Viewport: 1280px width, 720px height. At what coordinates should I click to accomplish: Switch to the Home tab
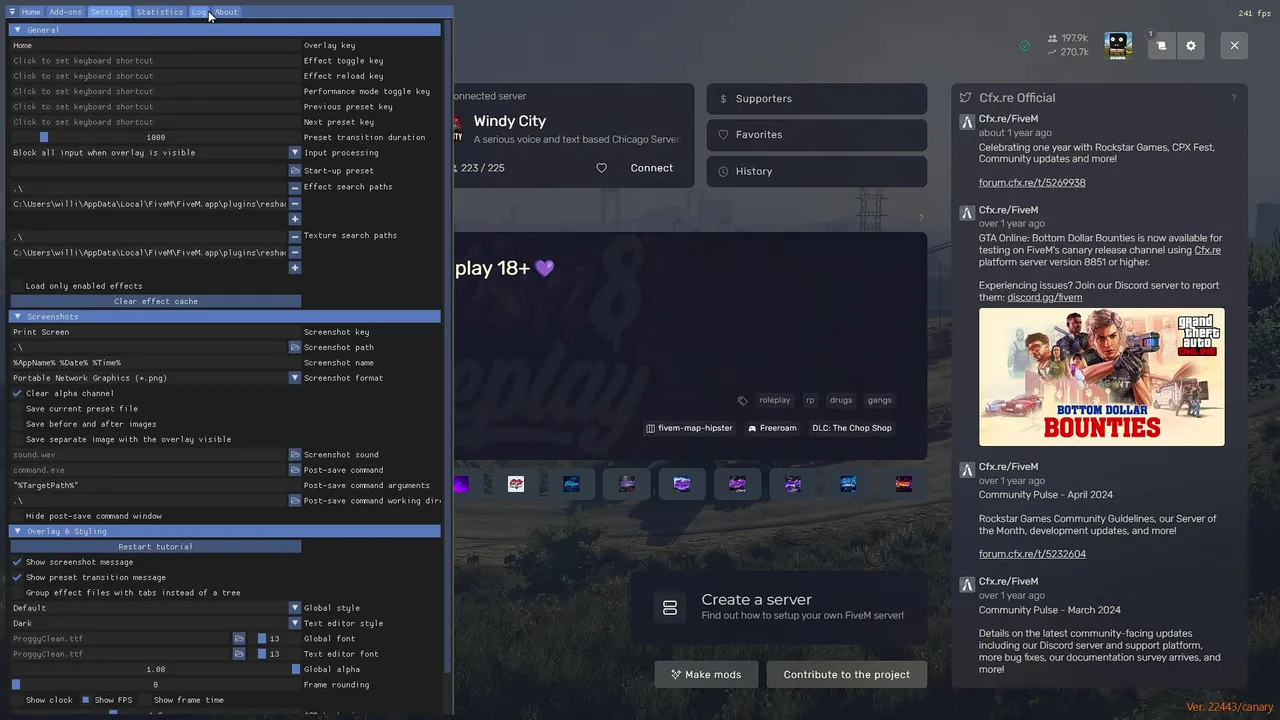point(31,12)
